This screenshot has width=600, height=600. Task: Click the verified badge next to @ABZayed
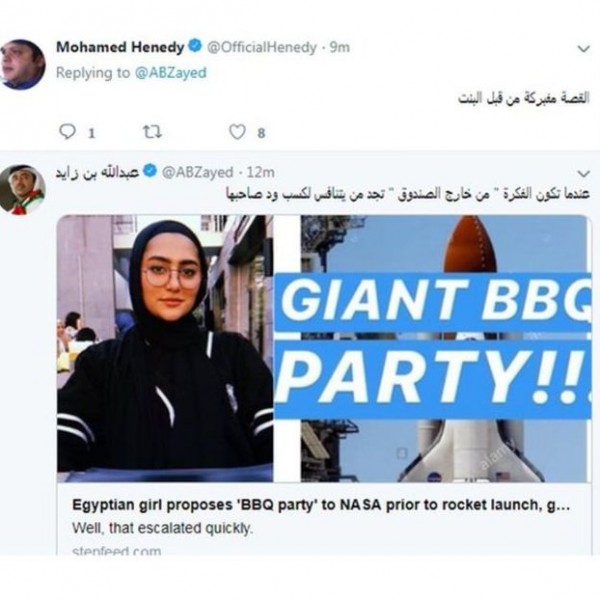point(150,171)
